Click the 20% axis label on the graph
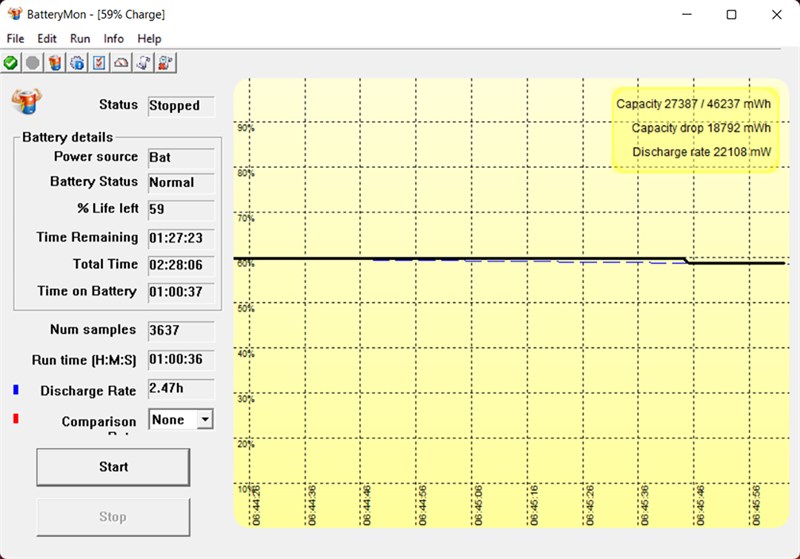Image resolution: width=800 pixels, height=559 pixels. (x=245, y=444)
